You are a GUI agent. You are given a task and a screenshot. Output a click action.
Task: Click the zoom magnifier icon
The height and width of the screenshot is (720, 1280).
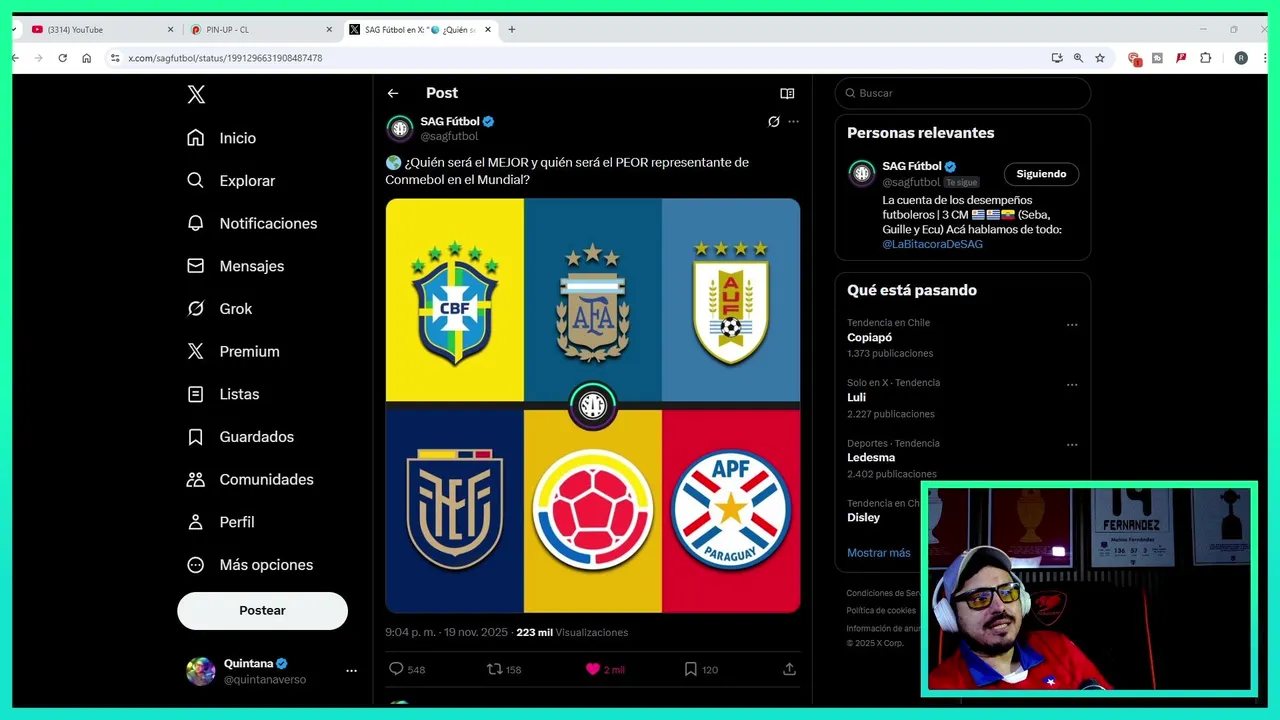1078,58
